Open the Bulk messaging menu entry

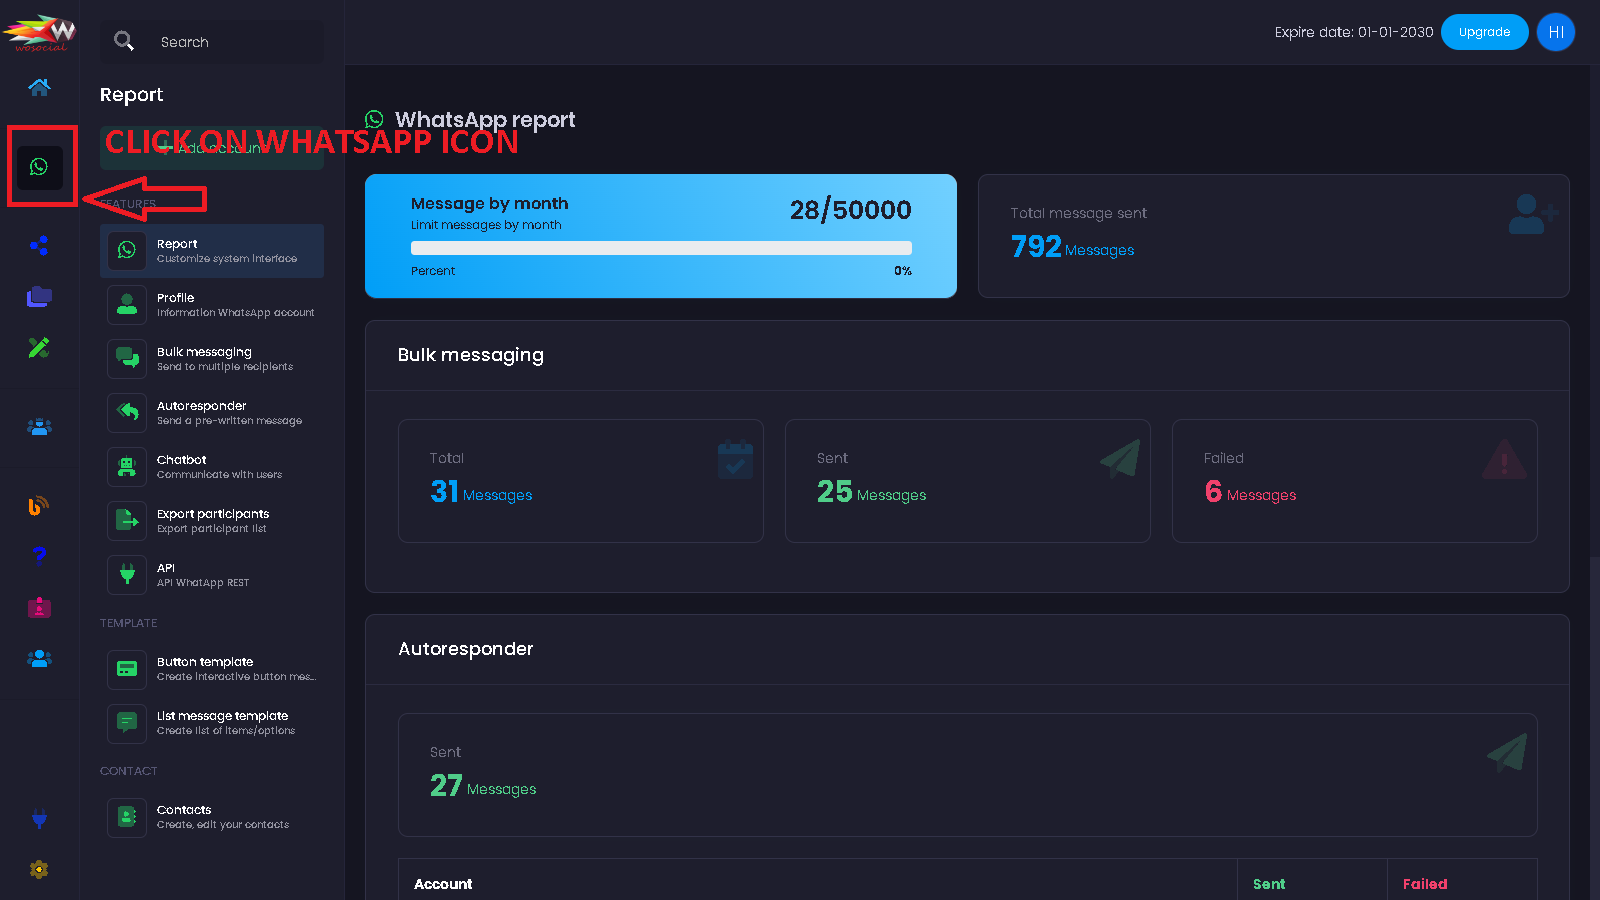point(212,358)
